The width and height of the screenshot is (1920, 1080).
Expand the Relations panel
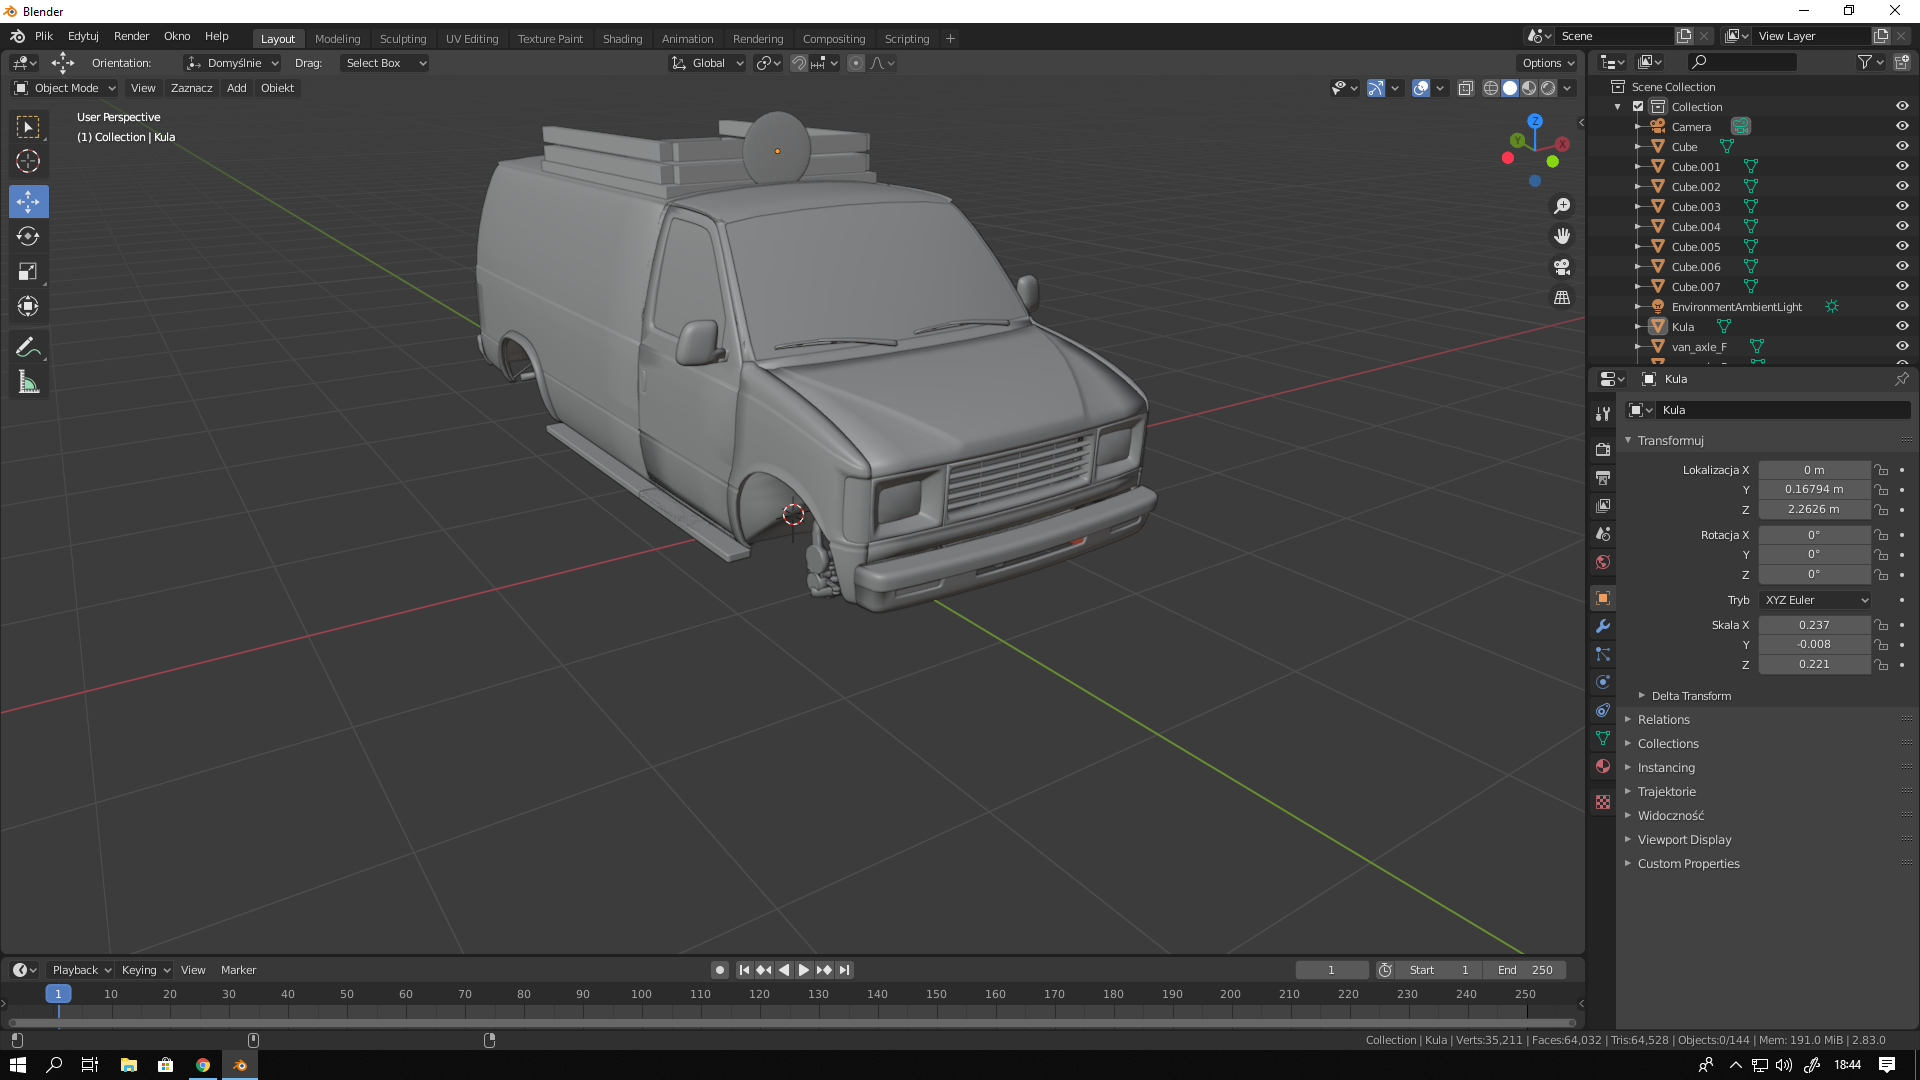point(1663,720)
